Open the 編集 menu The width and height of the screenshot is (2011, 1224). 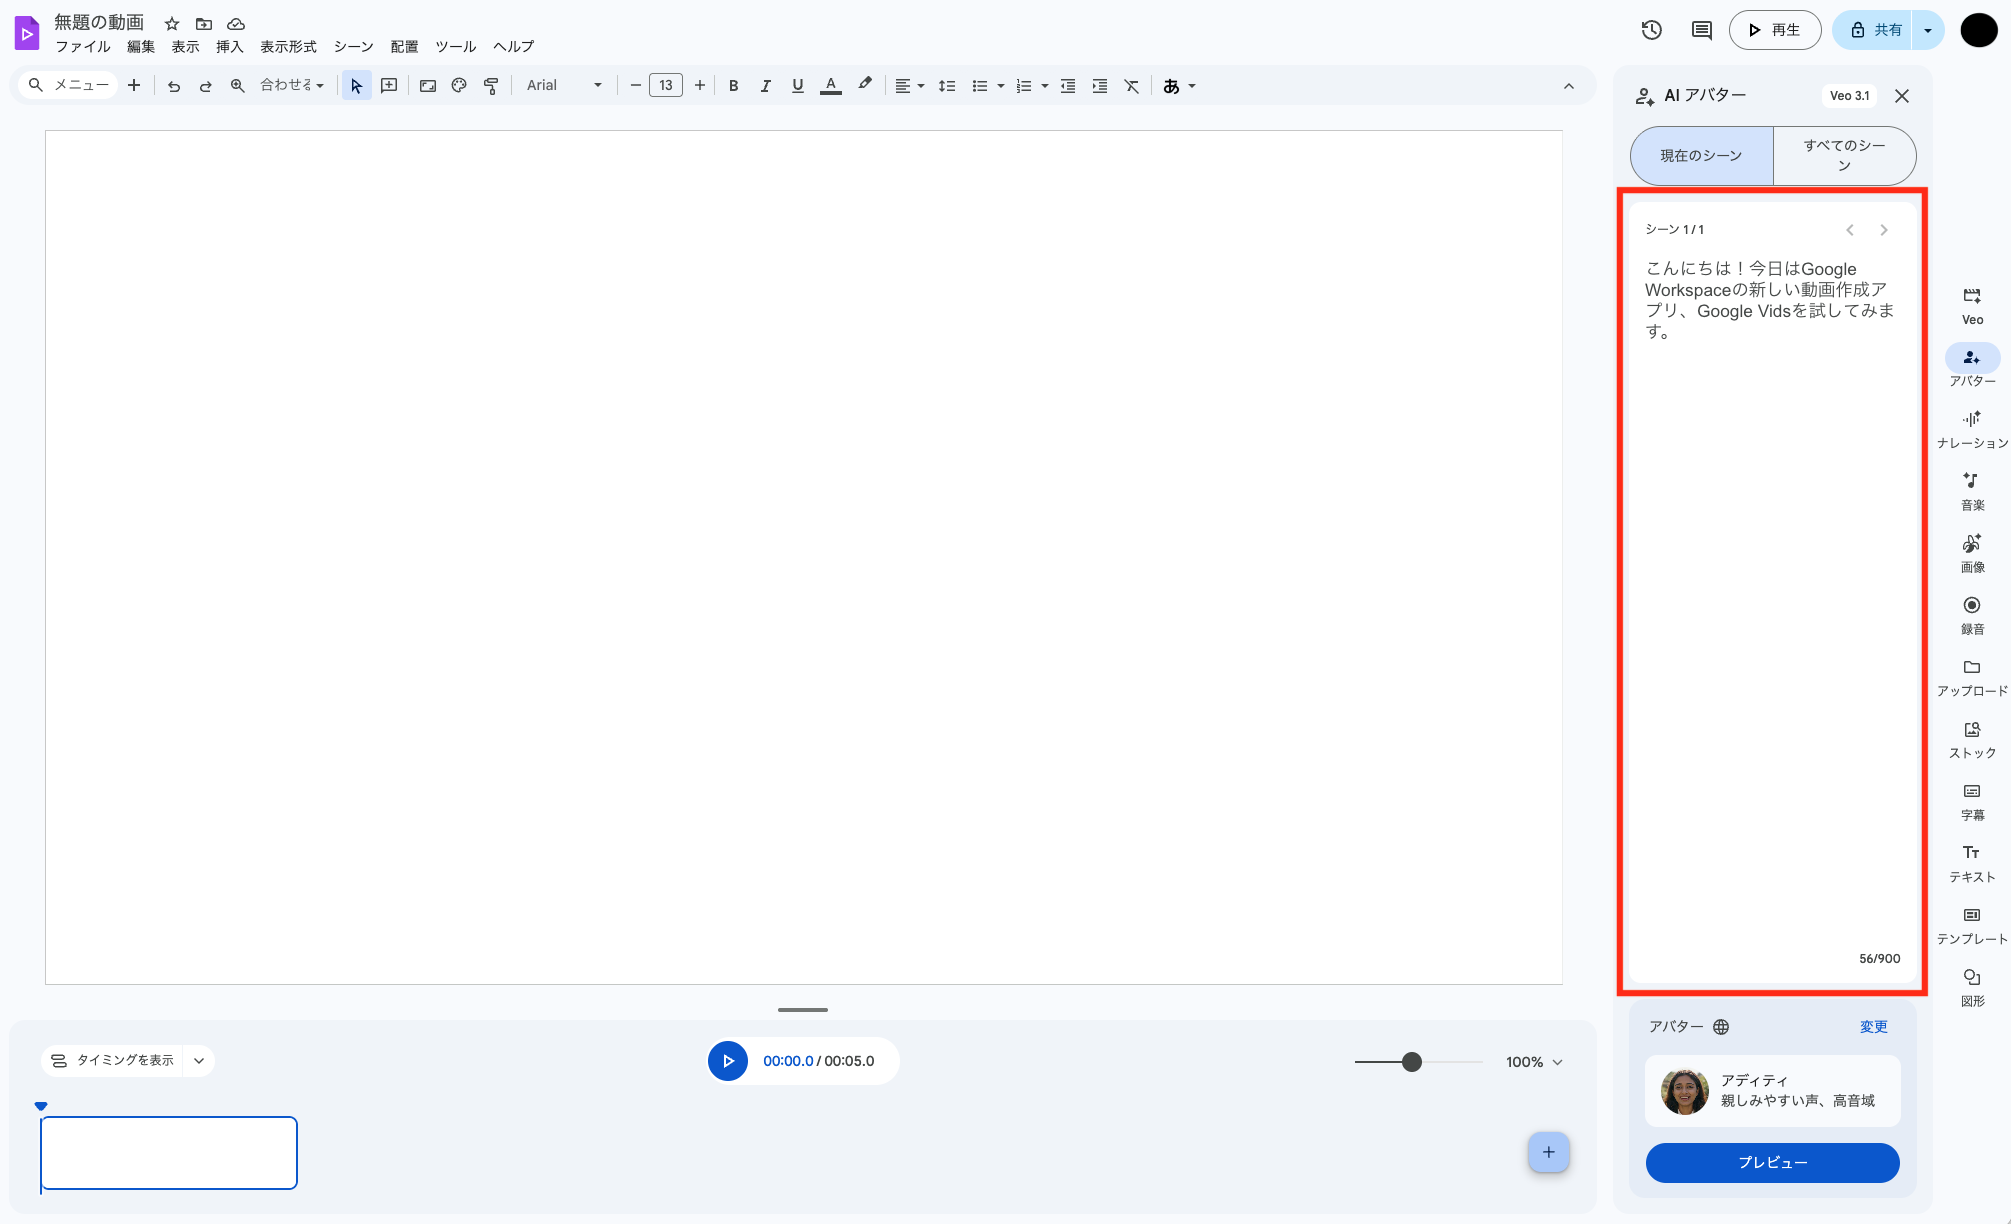141,47
